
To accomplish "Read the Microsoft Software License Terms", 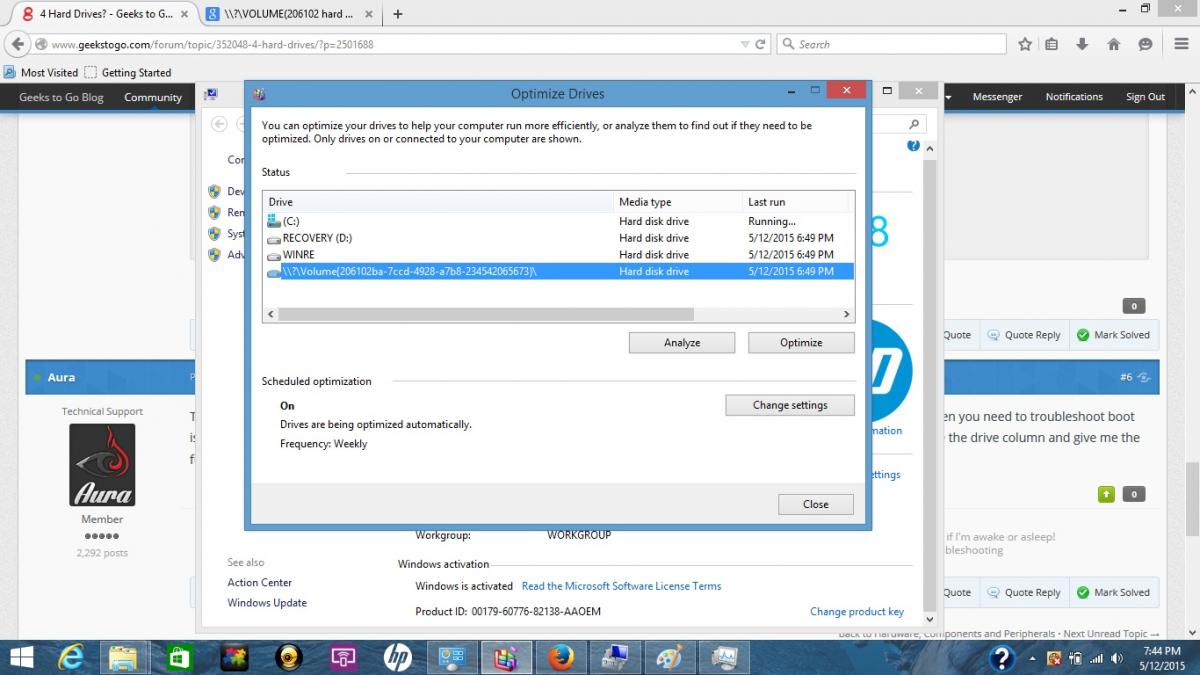I will click(621, 586).
